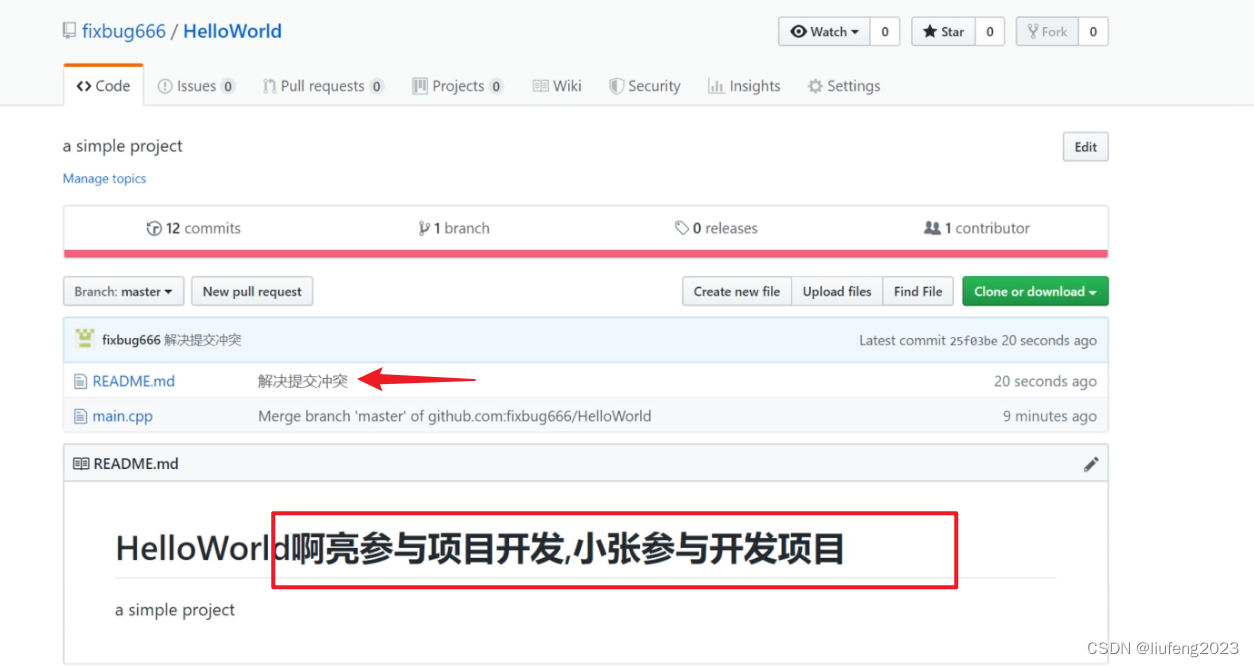Click the file icon beside main.cpp
Viewport: 1254px width, 667px height.
pos(81,416)
